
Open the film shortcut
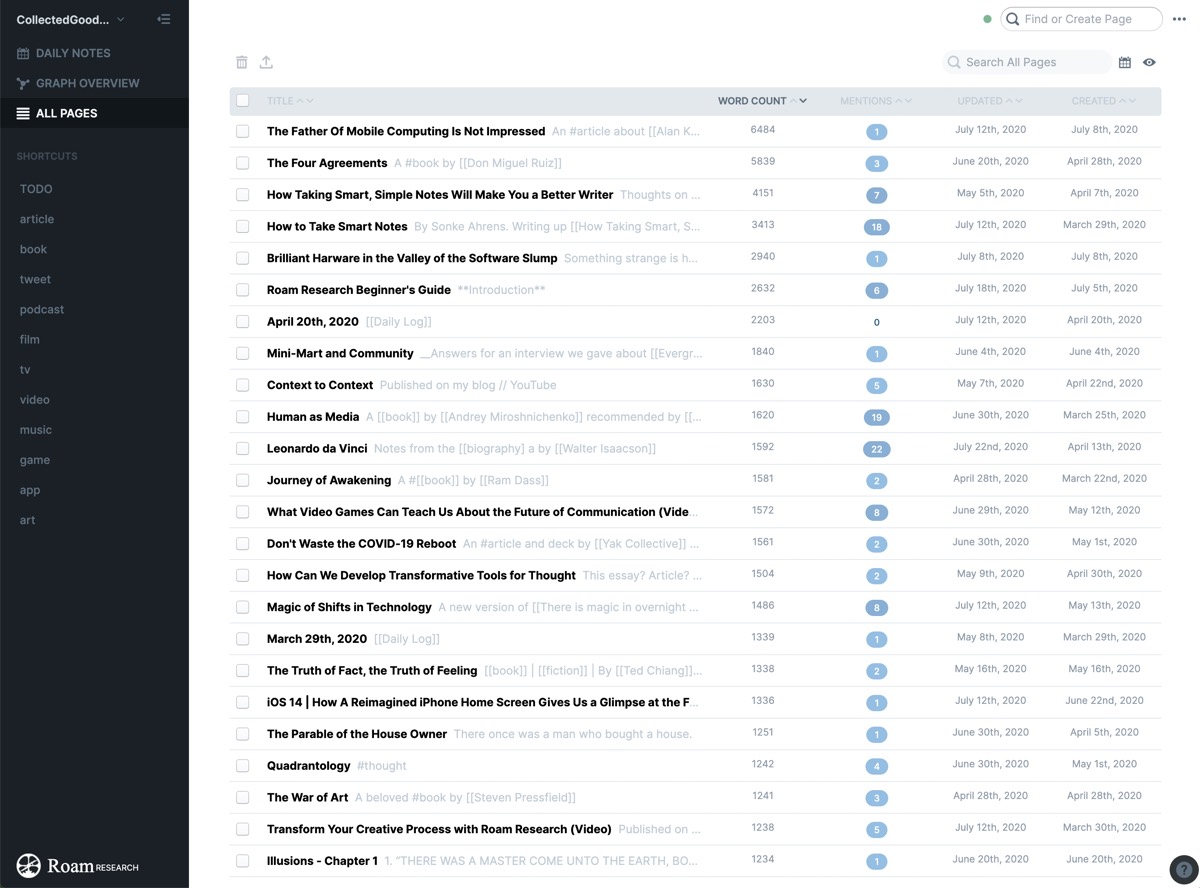pyautogui.click(x=30, y=339)
